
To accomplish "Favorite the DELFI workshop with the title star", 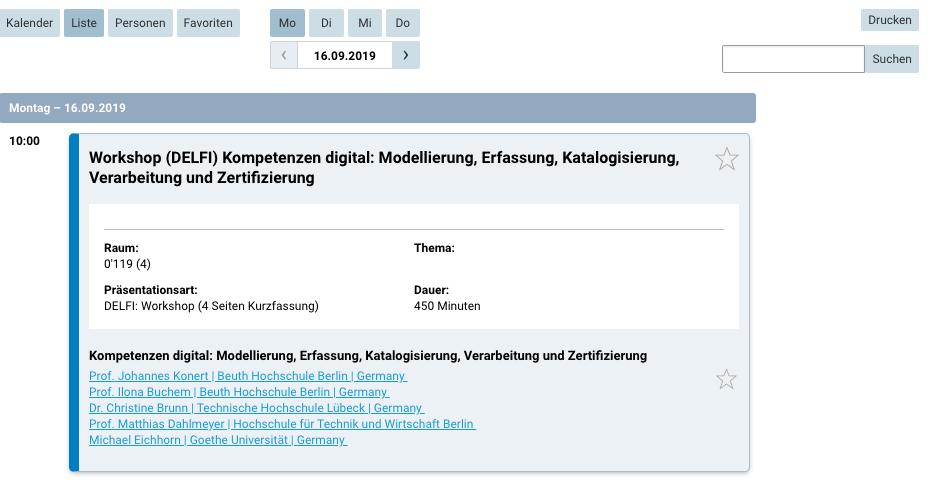I will [x=726, y=159].
